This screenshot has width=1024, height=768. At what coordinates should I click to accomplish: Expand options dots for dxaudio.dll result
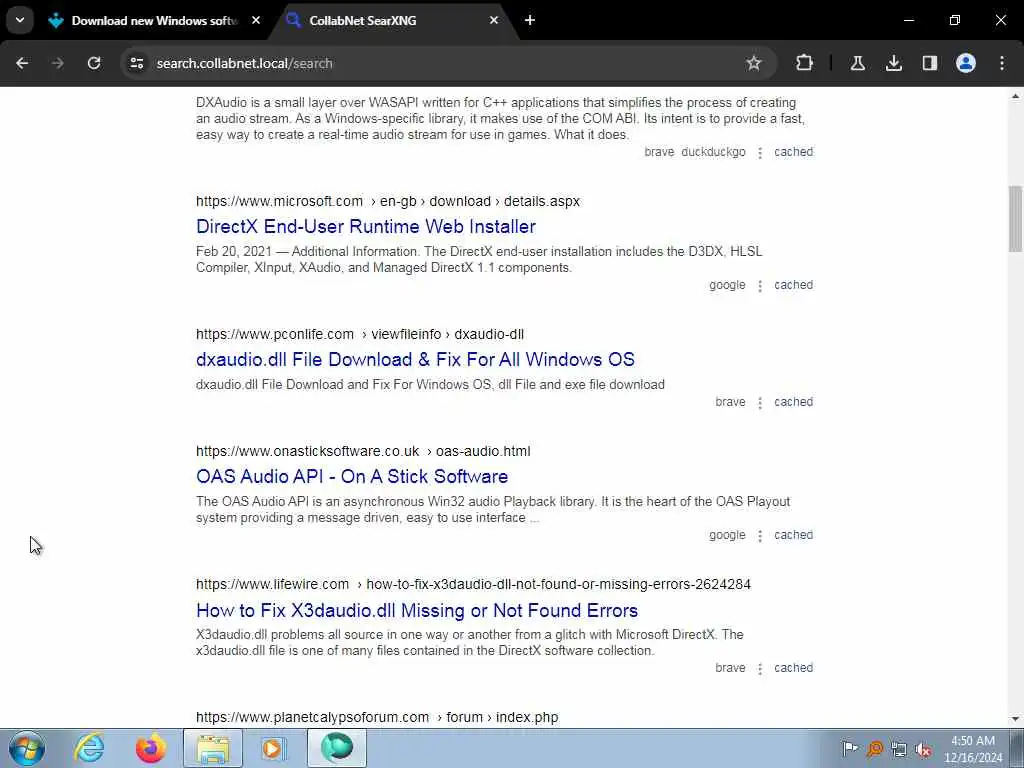[x=760, y=403]
